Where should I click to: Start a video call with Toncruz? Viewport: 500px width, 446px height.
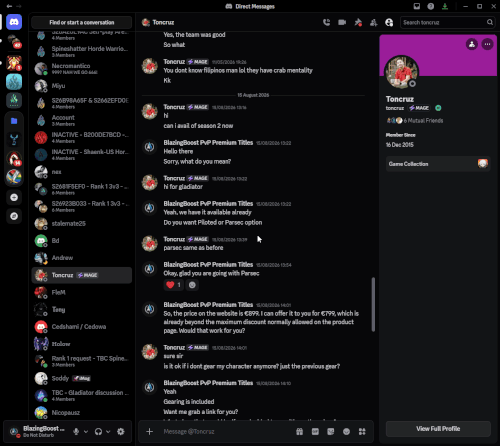click(342, 22)
